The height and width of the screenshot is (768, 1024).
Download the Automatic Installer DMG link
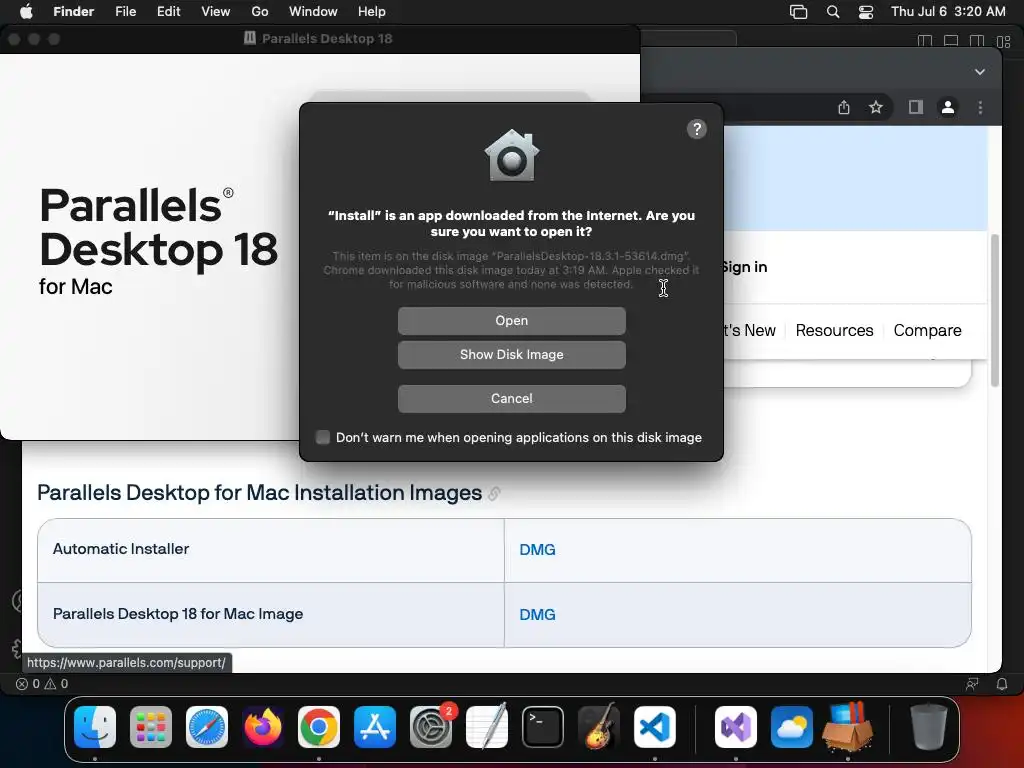click(537, 550)
